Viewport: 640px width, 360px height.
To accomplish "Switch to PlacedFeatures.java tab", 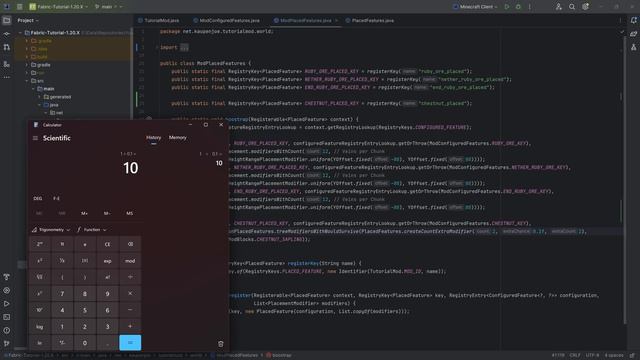I will pyautogui.click(x=370, y=20).
